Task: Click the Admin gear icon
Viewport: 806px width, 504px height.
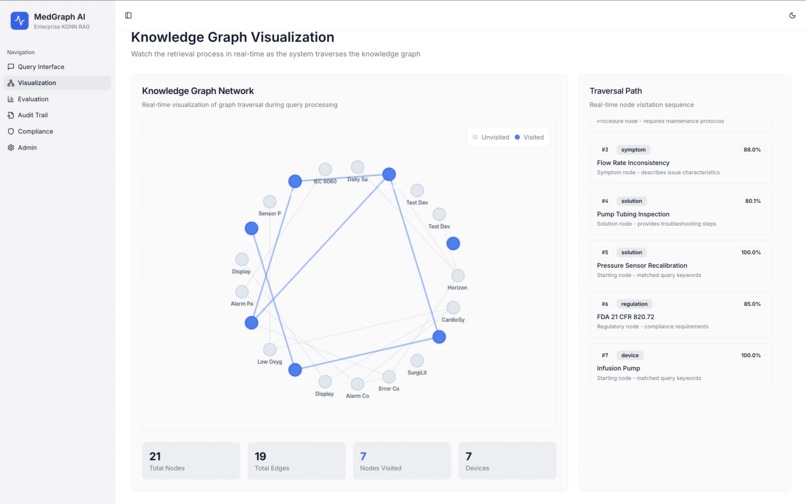Action: [11, 148]
